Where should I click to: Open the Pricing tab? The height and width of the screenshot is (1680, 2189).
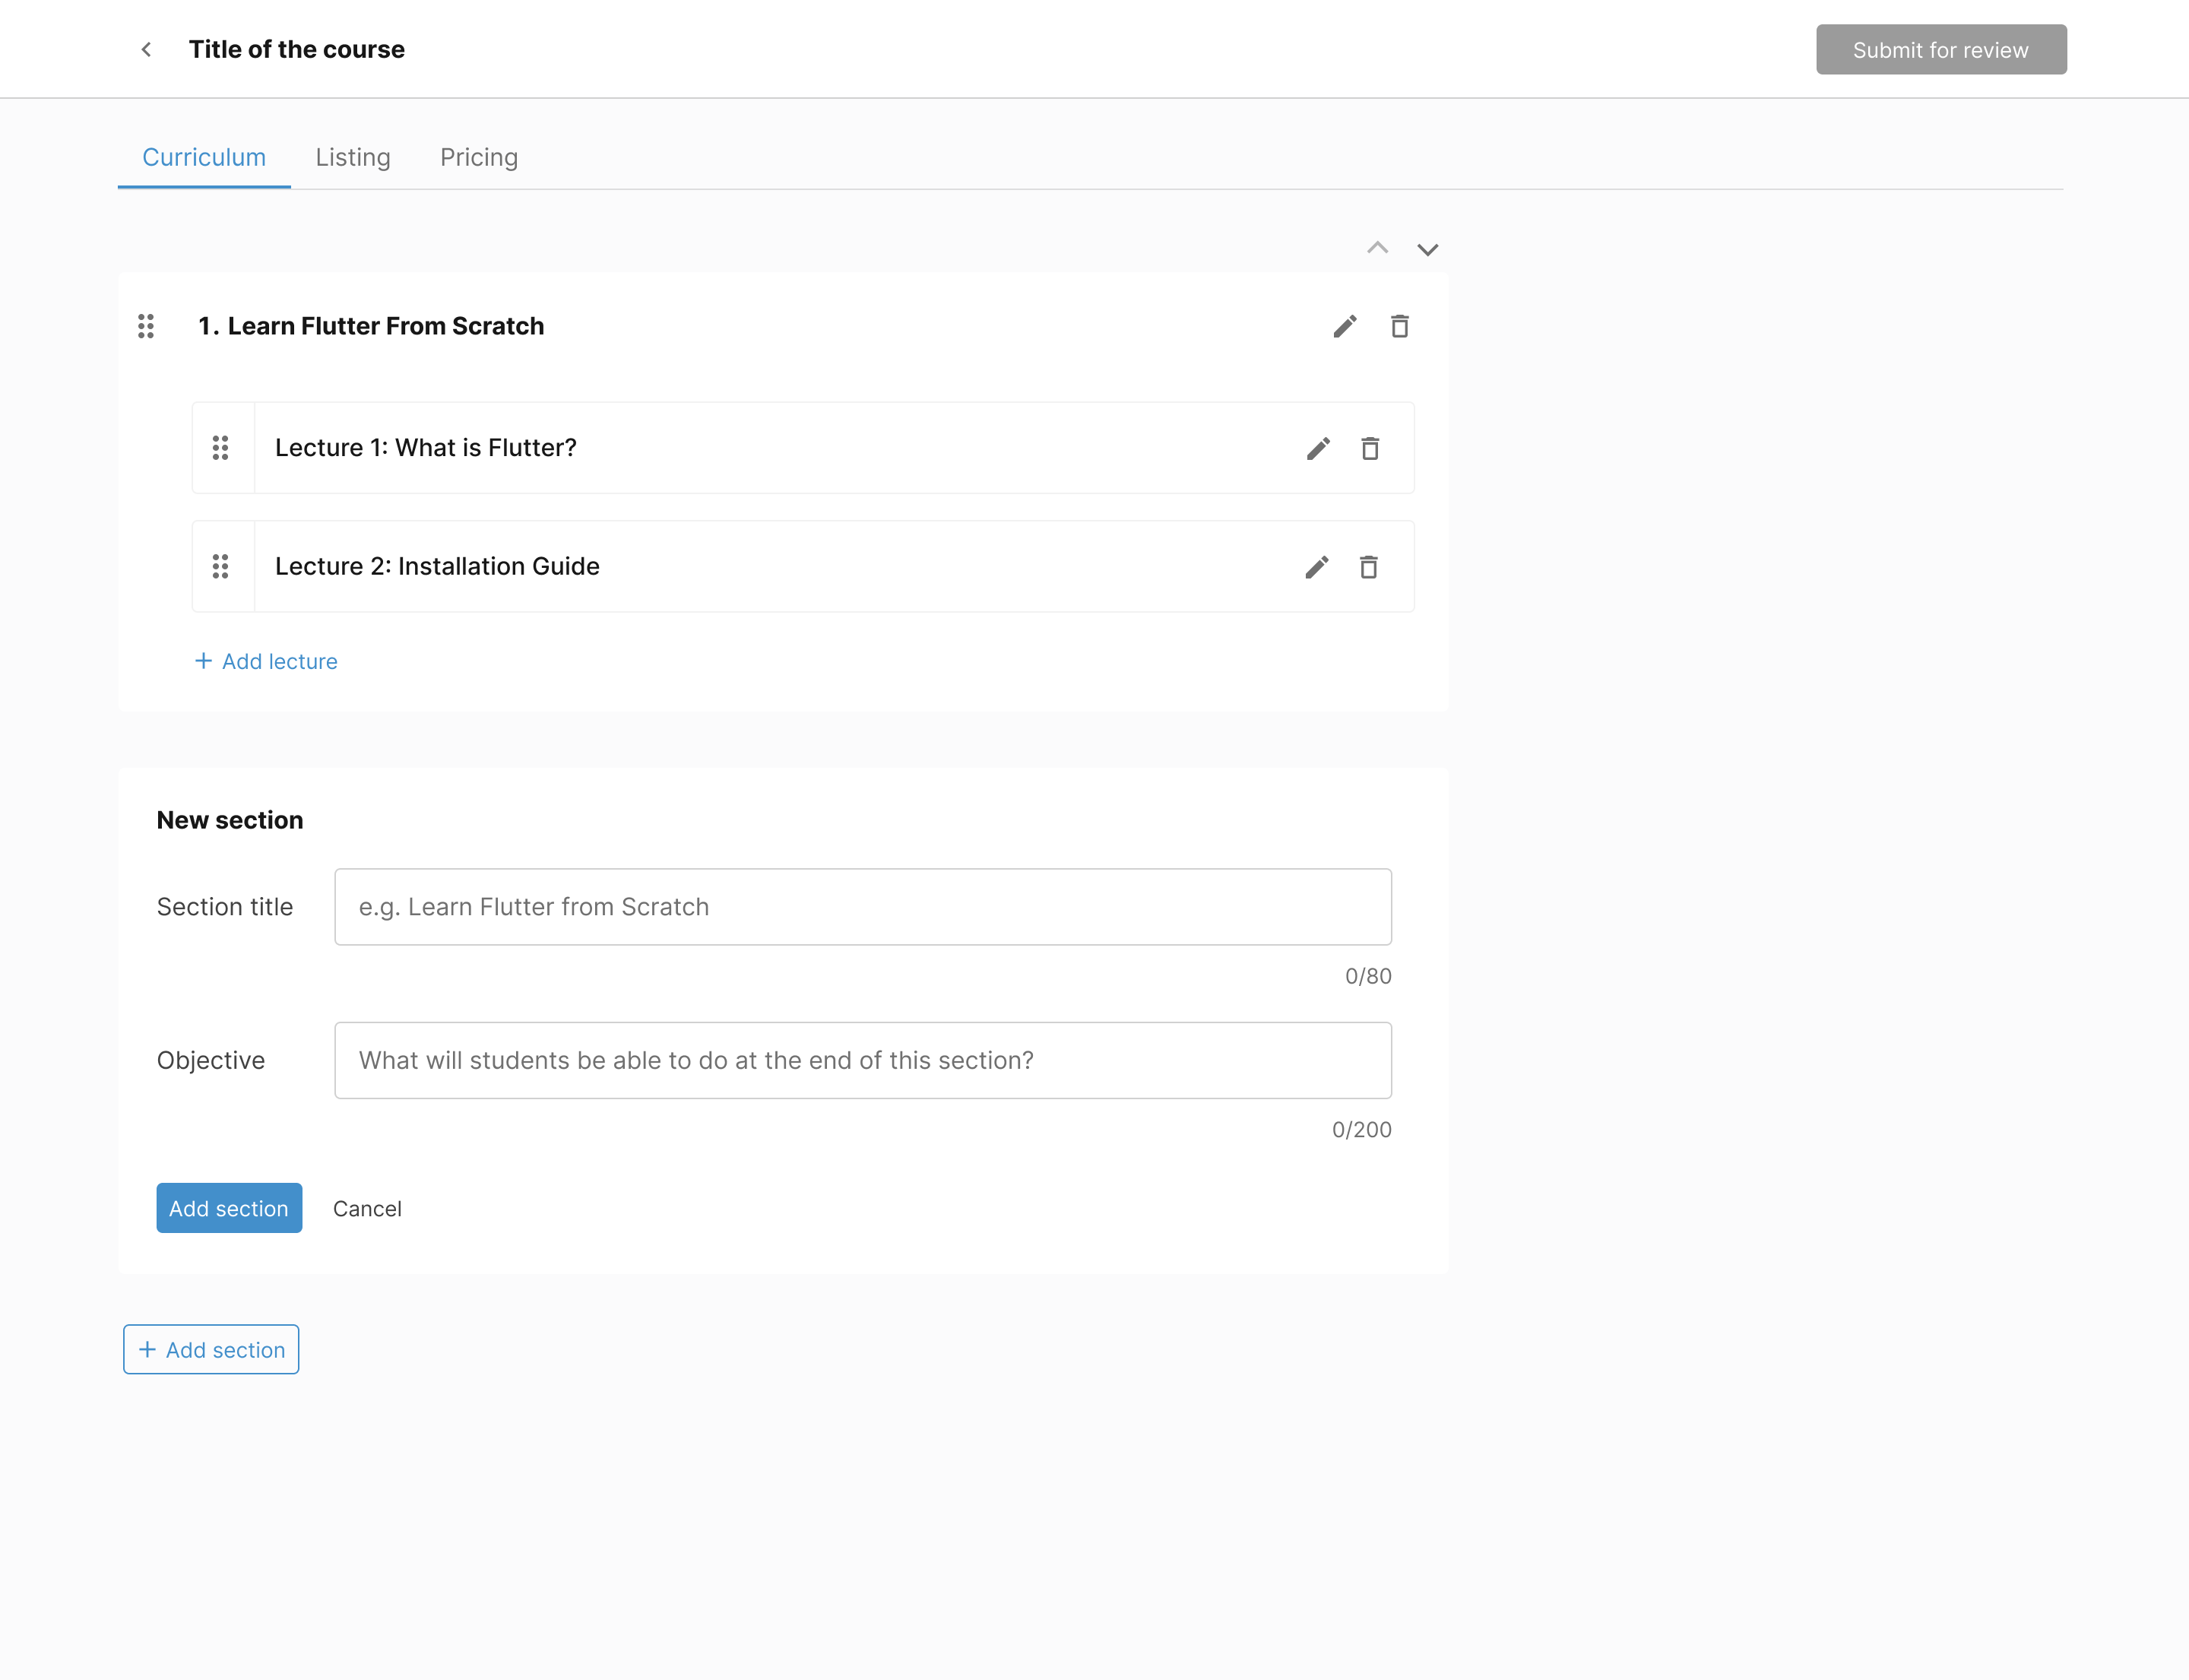tap(478, 157)
